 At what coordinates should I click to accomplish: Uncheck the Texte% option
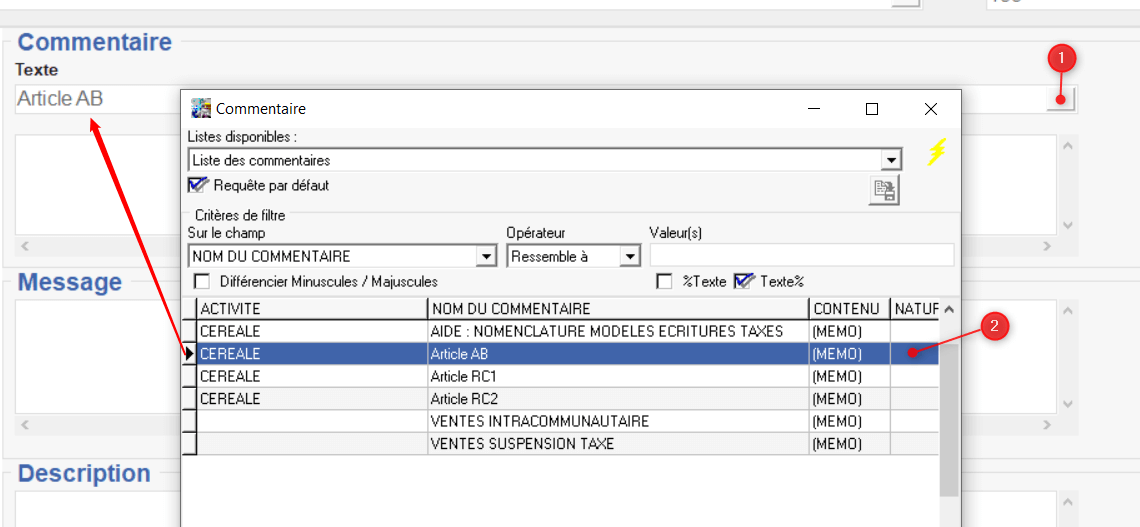742,282
